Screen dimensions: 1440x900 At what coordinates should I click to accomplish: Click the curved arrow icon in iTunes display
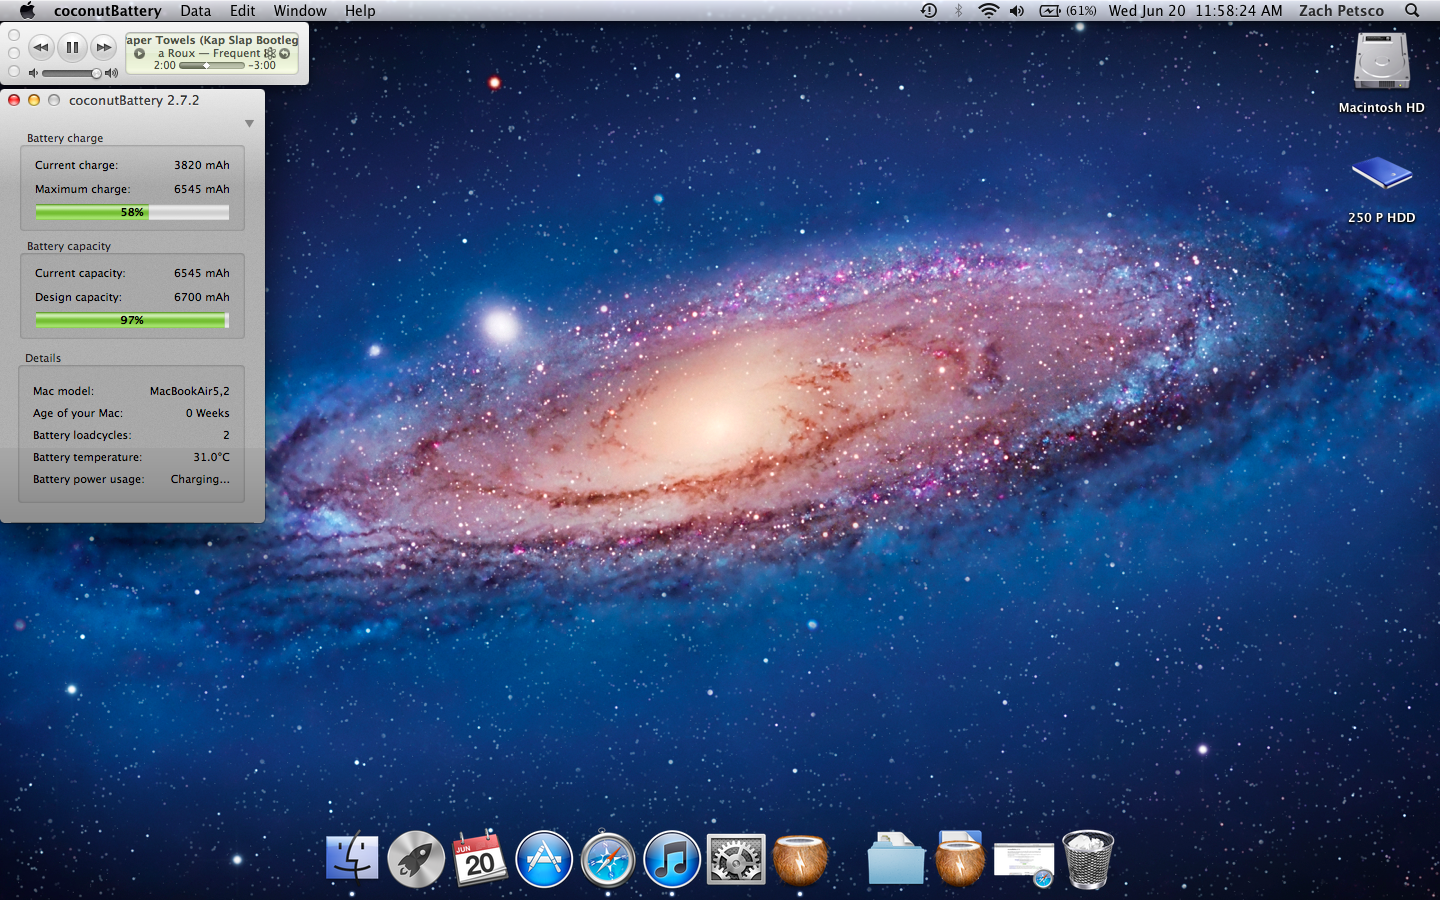(284, 53)
